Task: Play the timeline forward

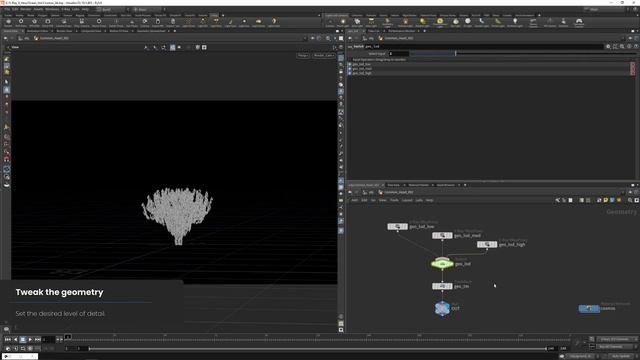Action: 30,340
